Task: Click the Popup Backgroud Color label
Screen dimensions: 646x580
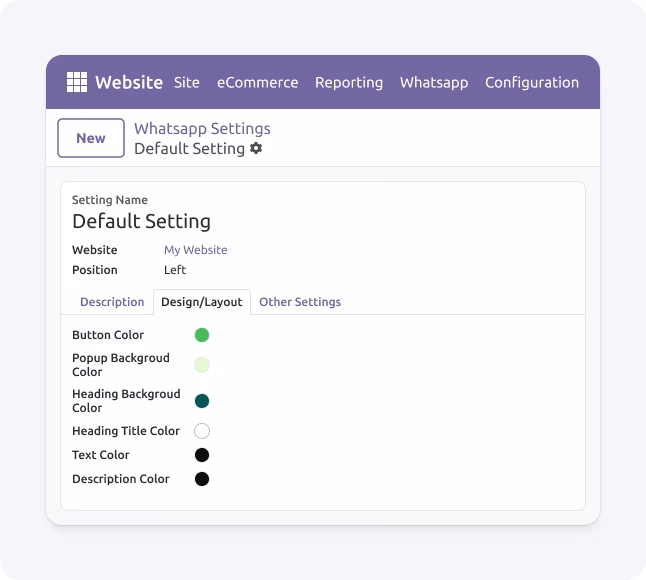Action: [x=121, y=365]
